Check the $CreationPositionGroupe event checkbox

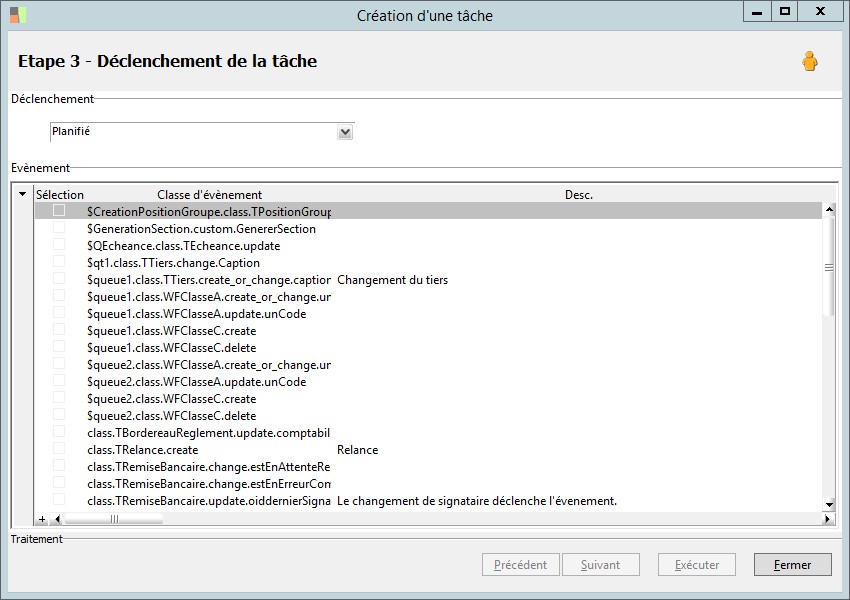click(60, 211)
